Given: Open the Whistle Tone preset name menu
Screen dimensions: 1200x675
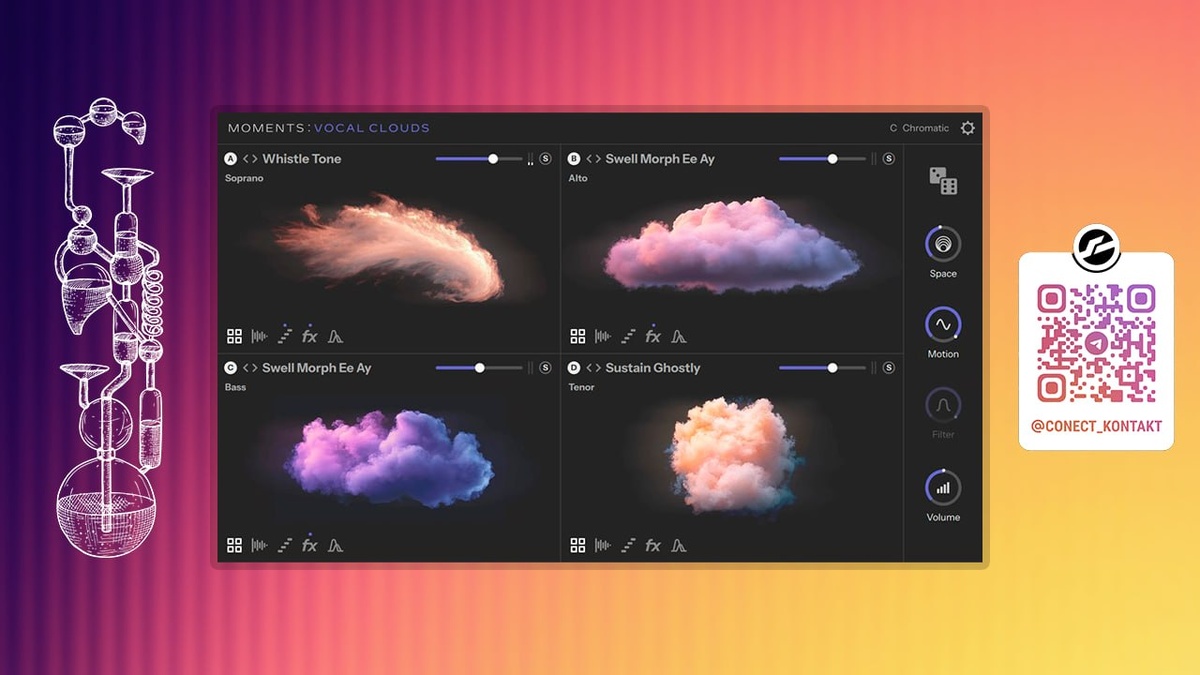Looking at the screenshot, I should [302, 159].
